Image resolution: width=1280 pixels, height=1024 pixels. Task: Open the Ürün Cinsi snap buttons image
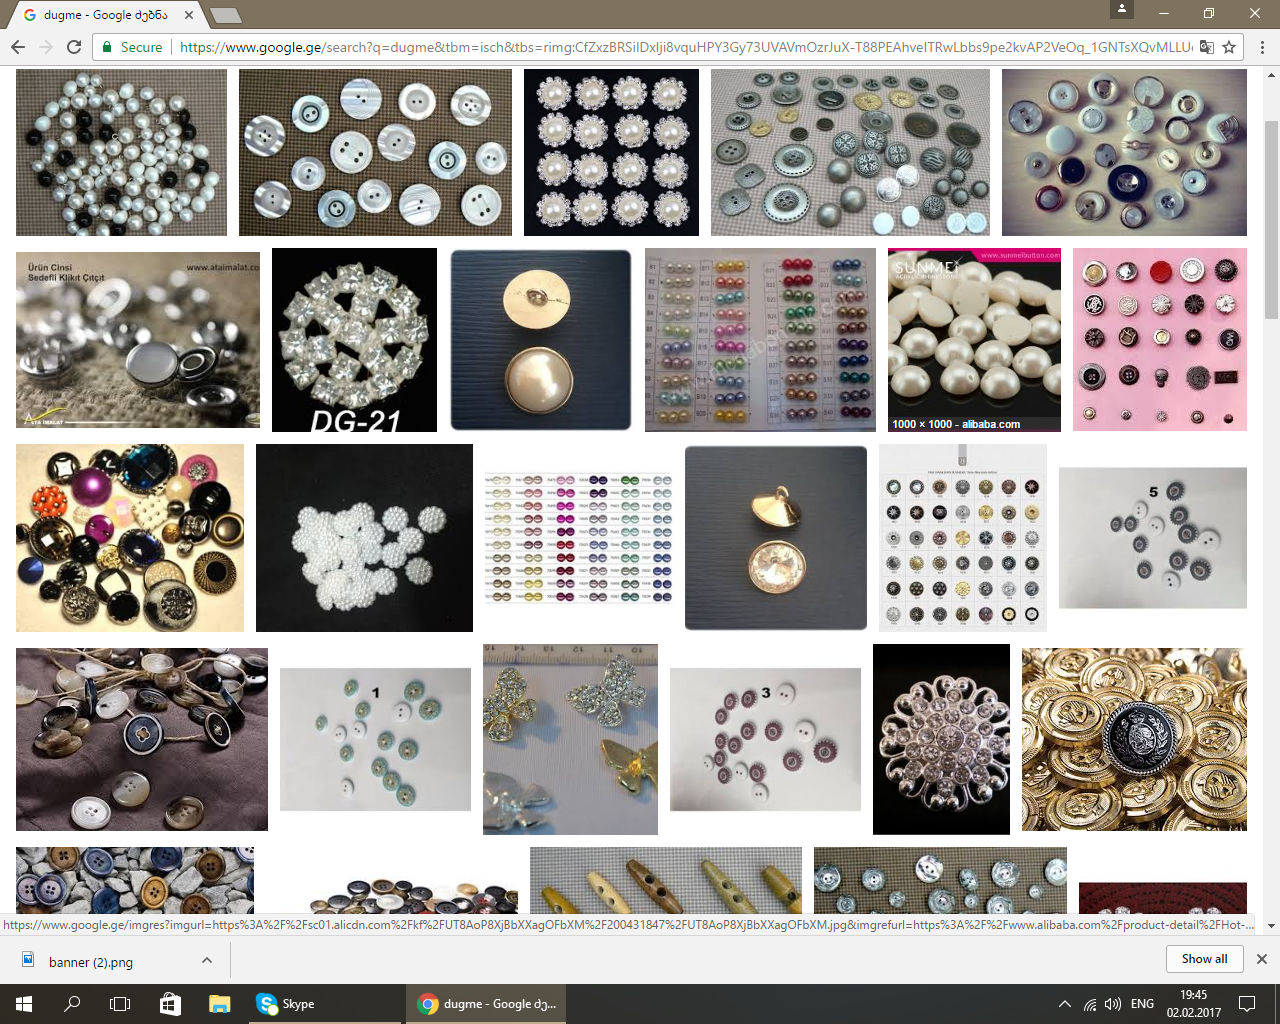[138, 340]
